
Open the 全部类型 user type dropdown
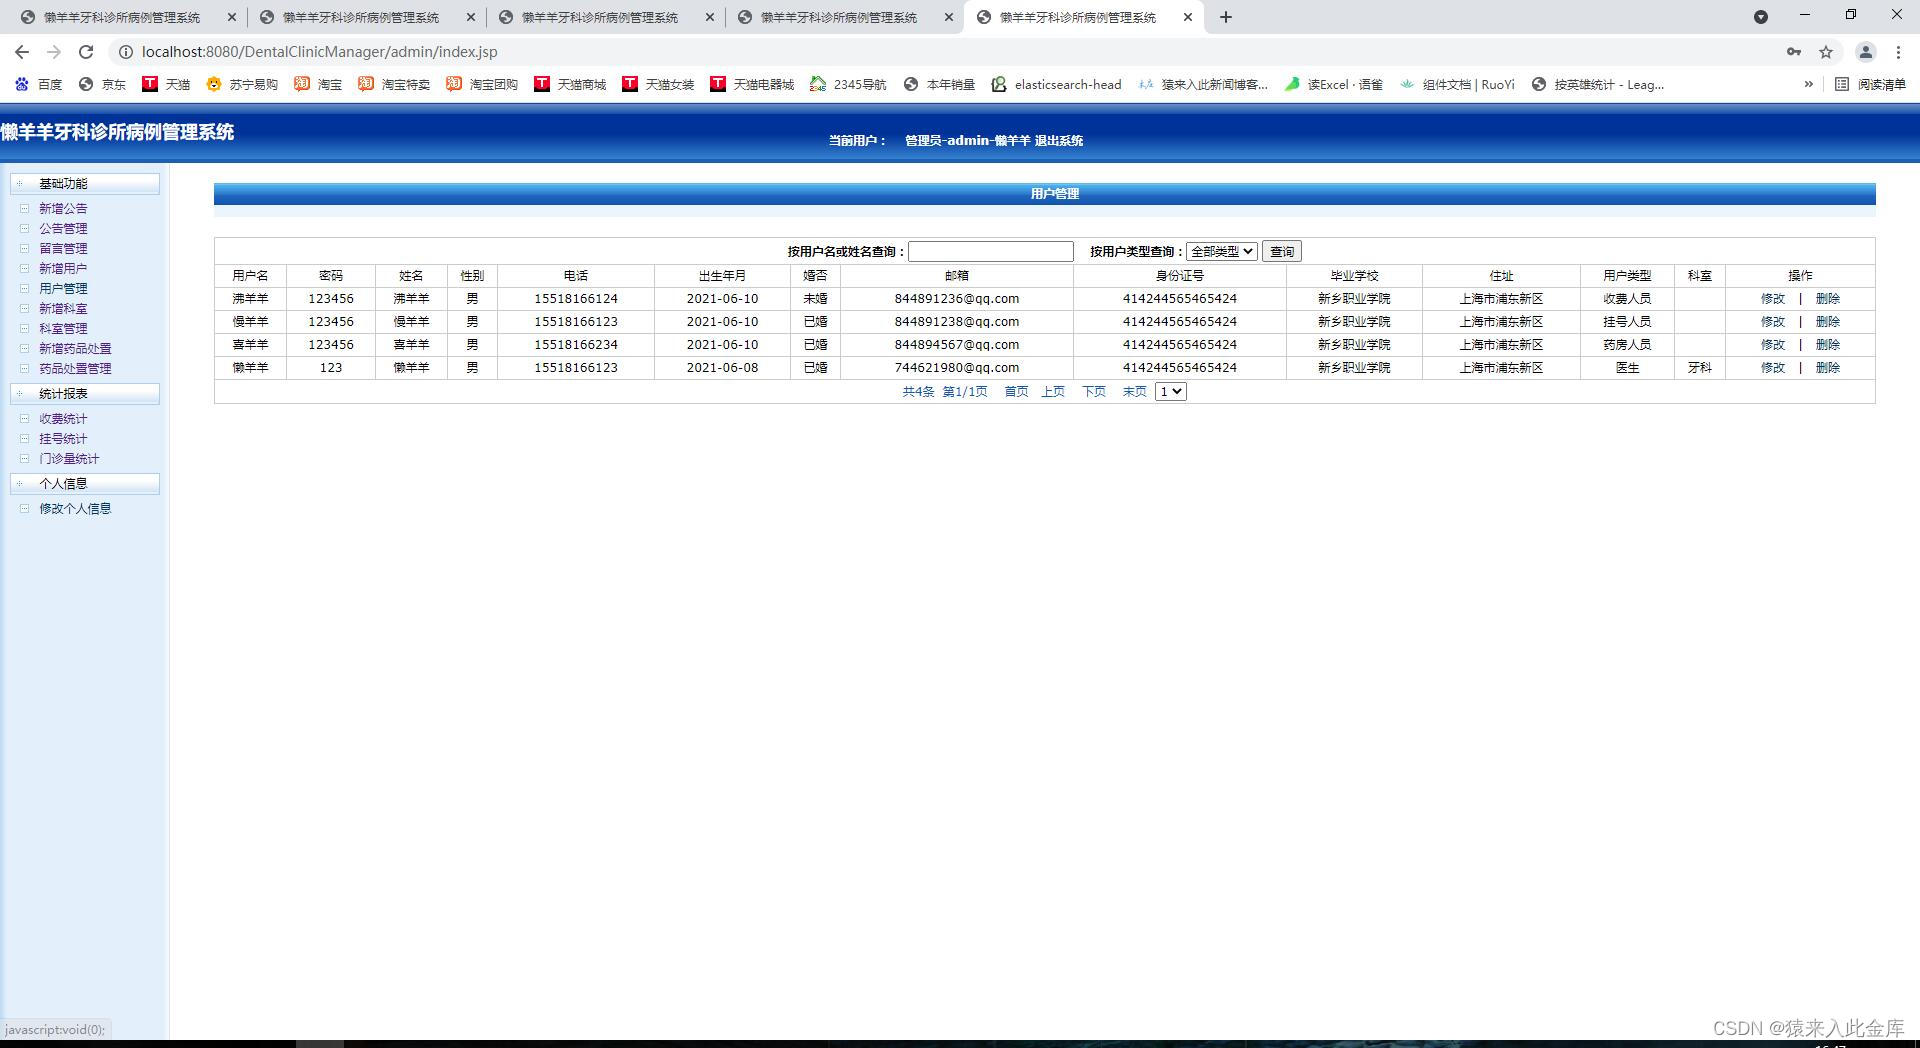click(x=1221, y=251)
